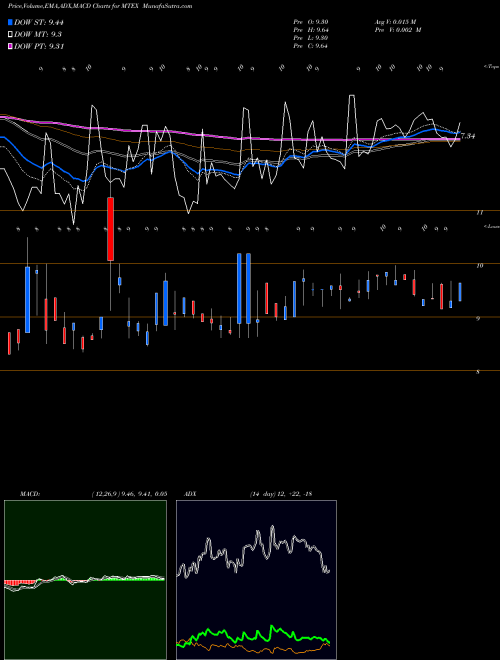The width and height of the screenshot is (500, 660).
Task: Click the large red candlestick
Action: [110, 229]
